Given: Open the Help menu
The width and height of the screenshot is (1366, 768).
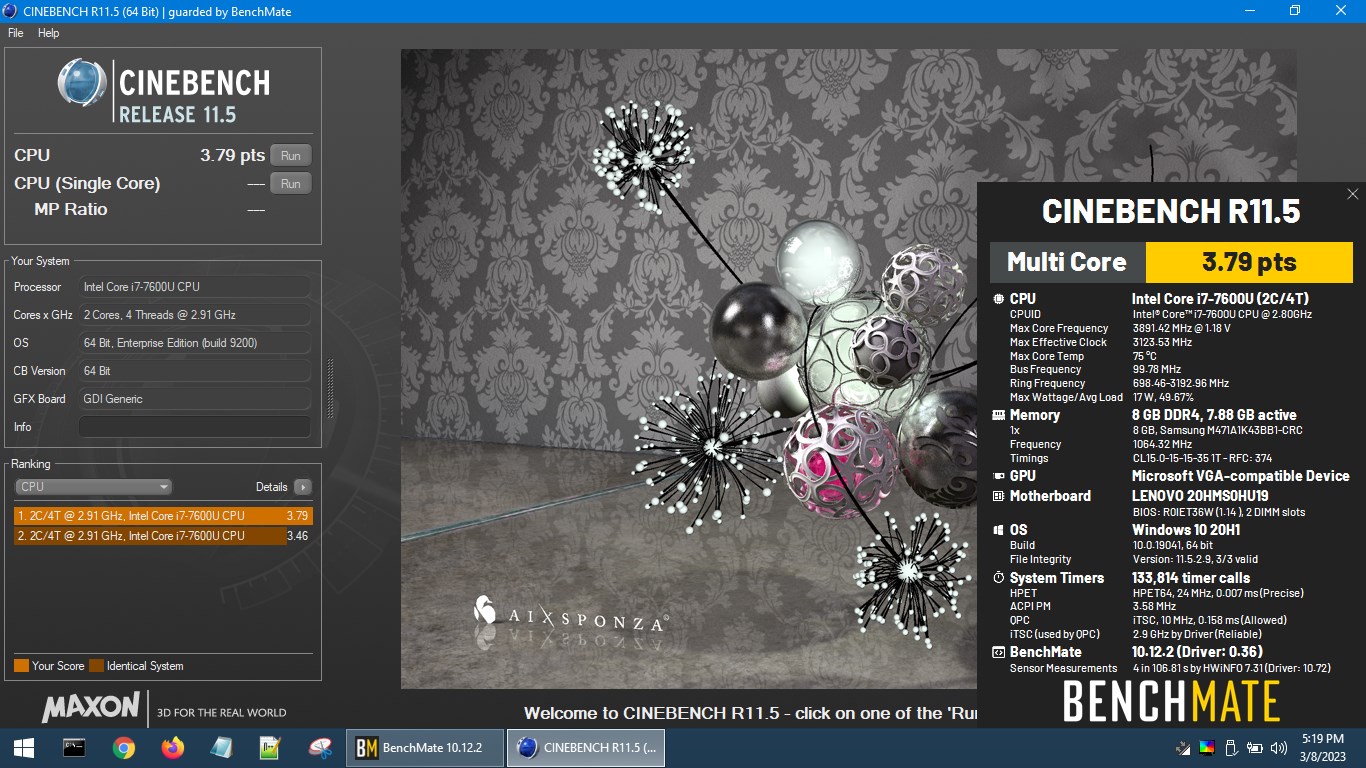Looking at the screenshot, I should pyautogui.click(x=49, y=33).
